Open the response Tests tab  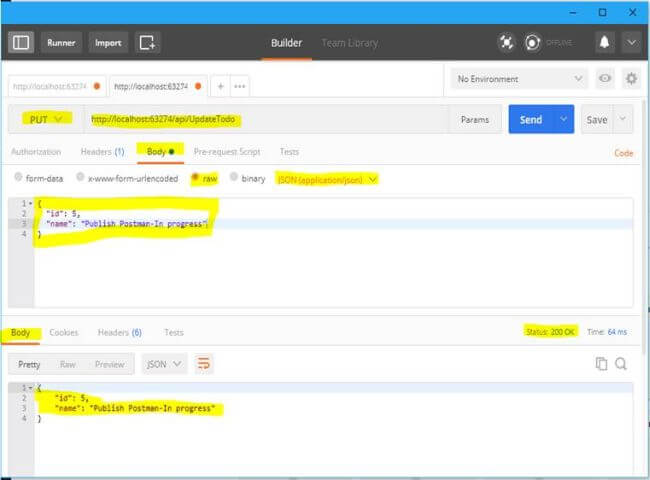pyautogui.click(x=174, y=332)
